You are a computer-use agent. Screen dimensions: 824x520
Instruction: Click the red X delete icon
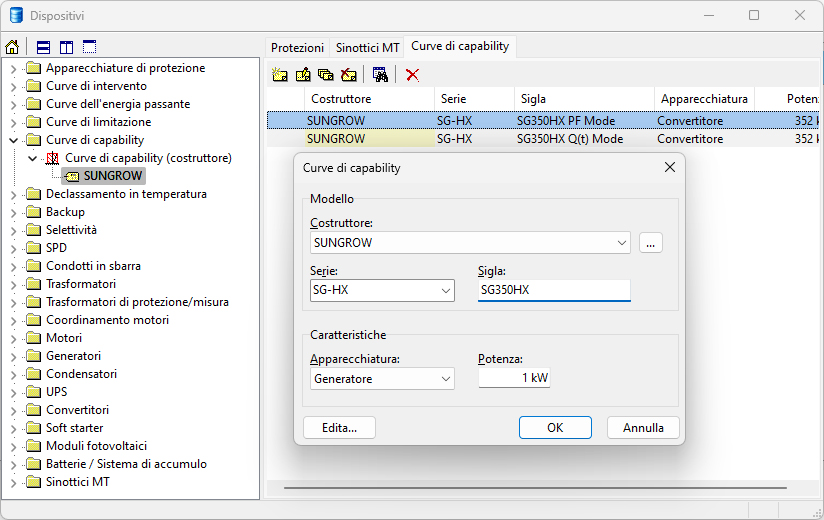point(412,74)
